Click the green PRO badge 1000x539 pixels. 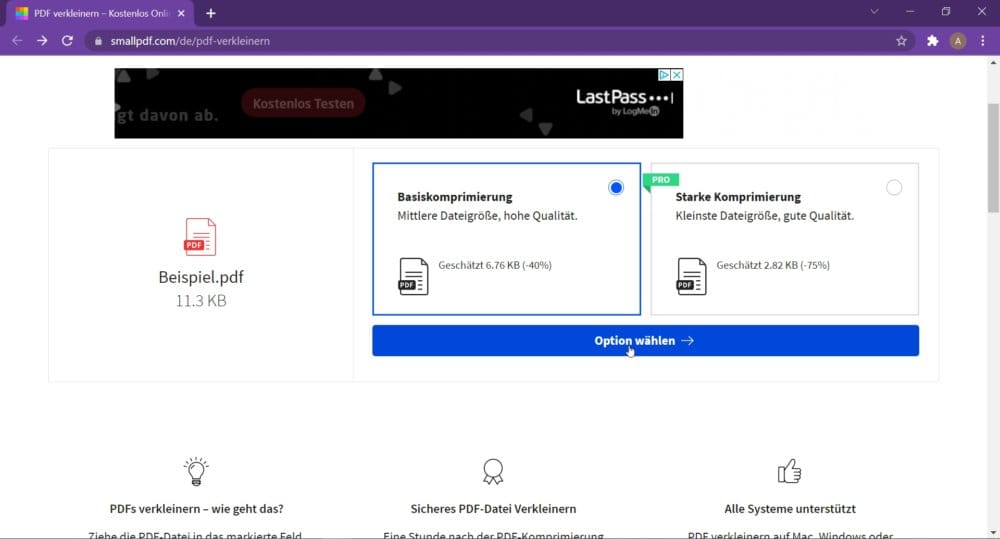point(661,180)
